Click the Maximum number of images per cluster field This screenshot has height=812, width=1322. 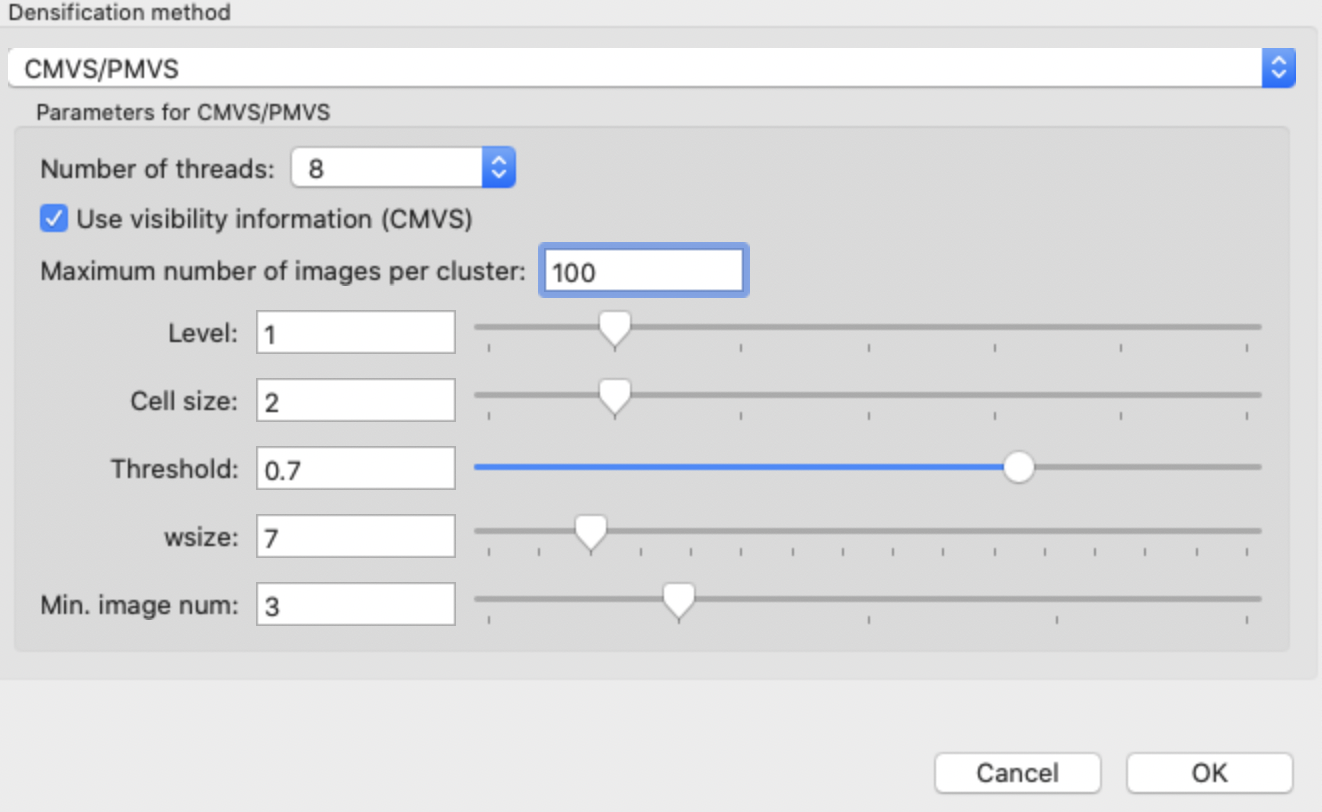(x=643, y=271)
